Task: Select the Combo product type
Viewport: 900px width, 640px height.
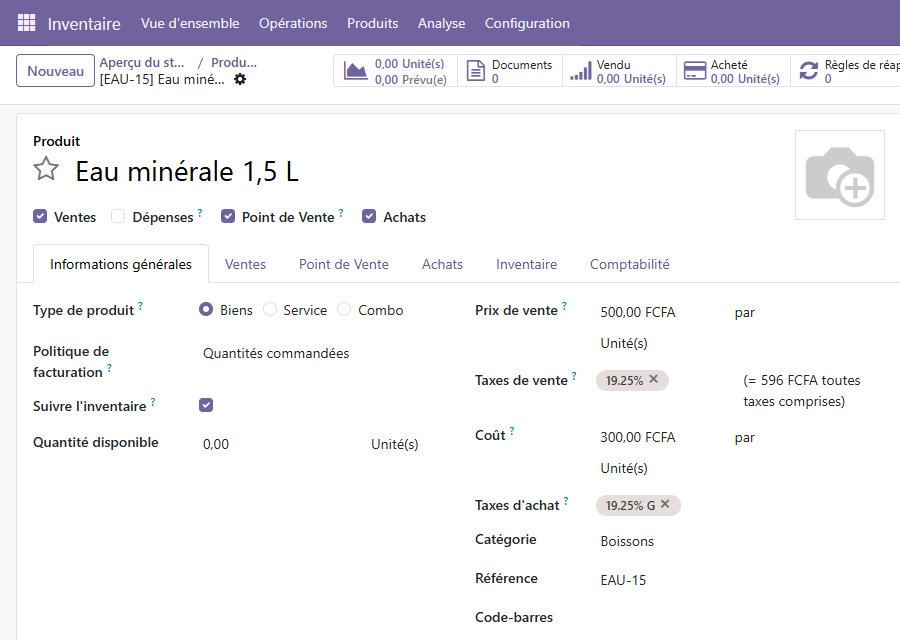Action: [x=344, y=309]
